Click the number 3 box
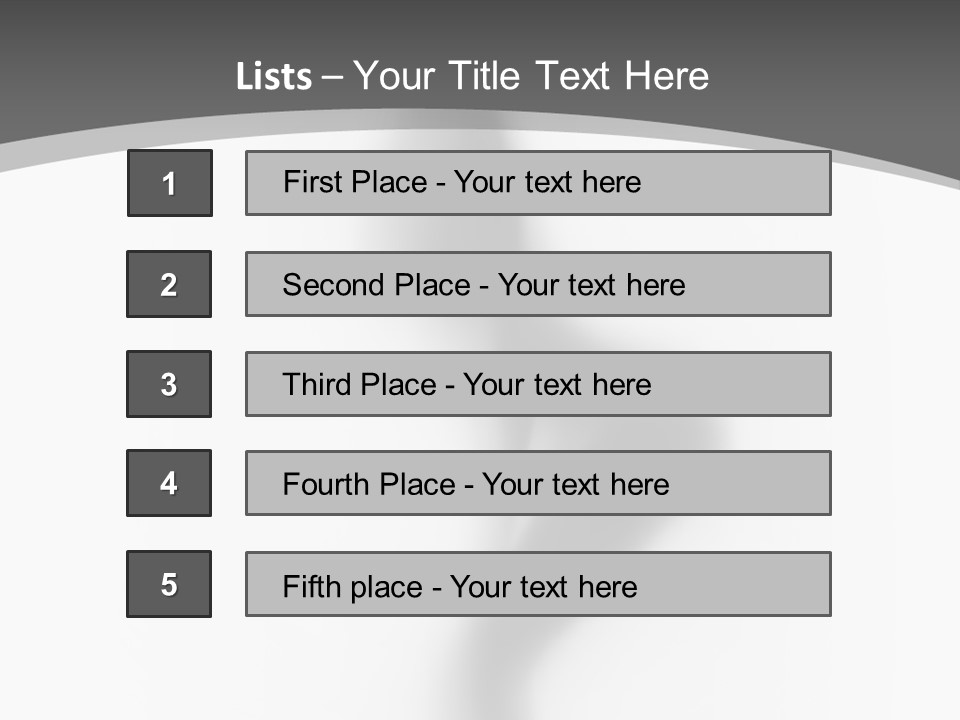 coord(169,384)
